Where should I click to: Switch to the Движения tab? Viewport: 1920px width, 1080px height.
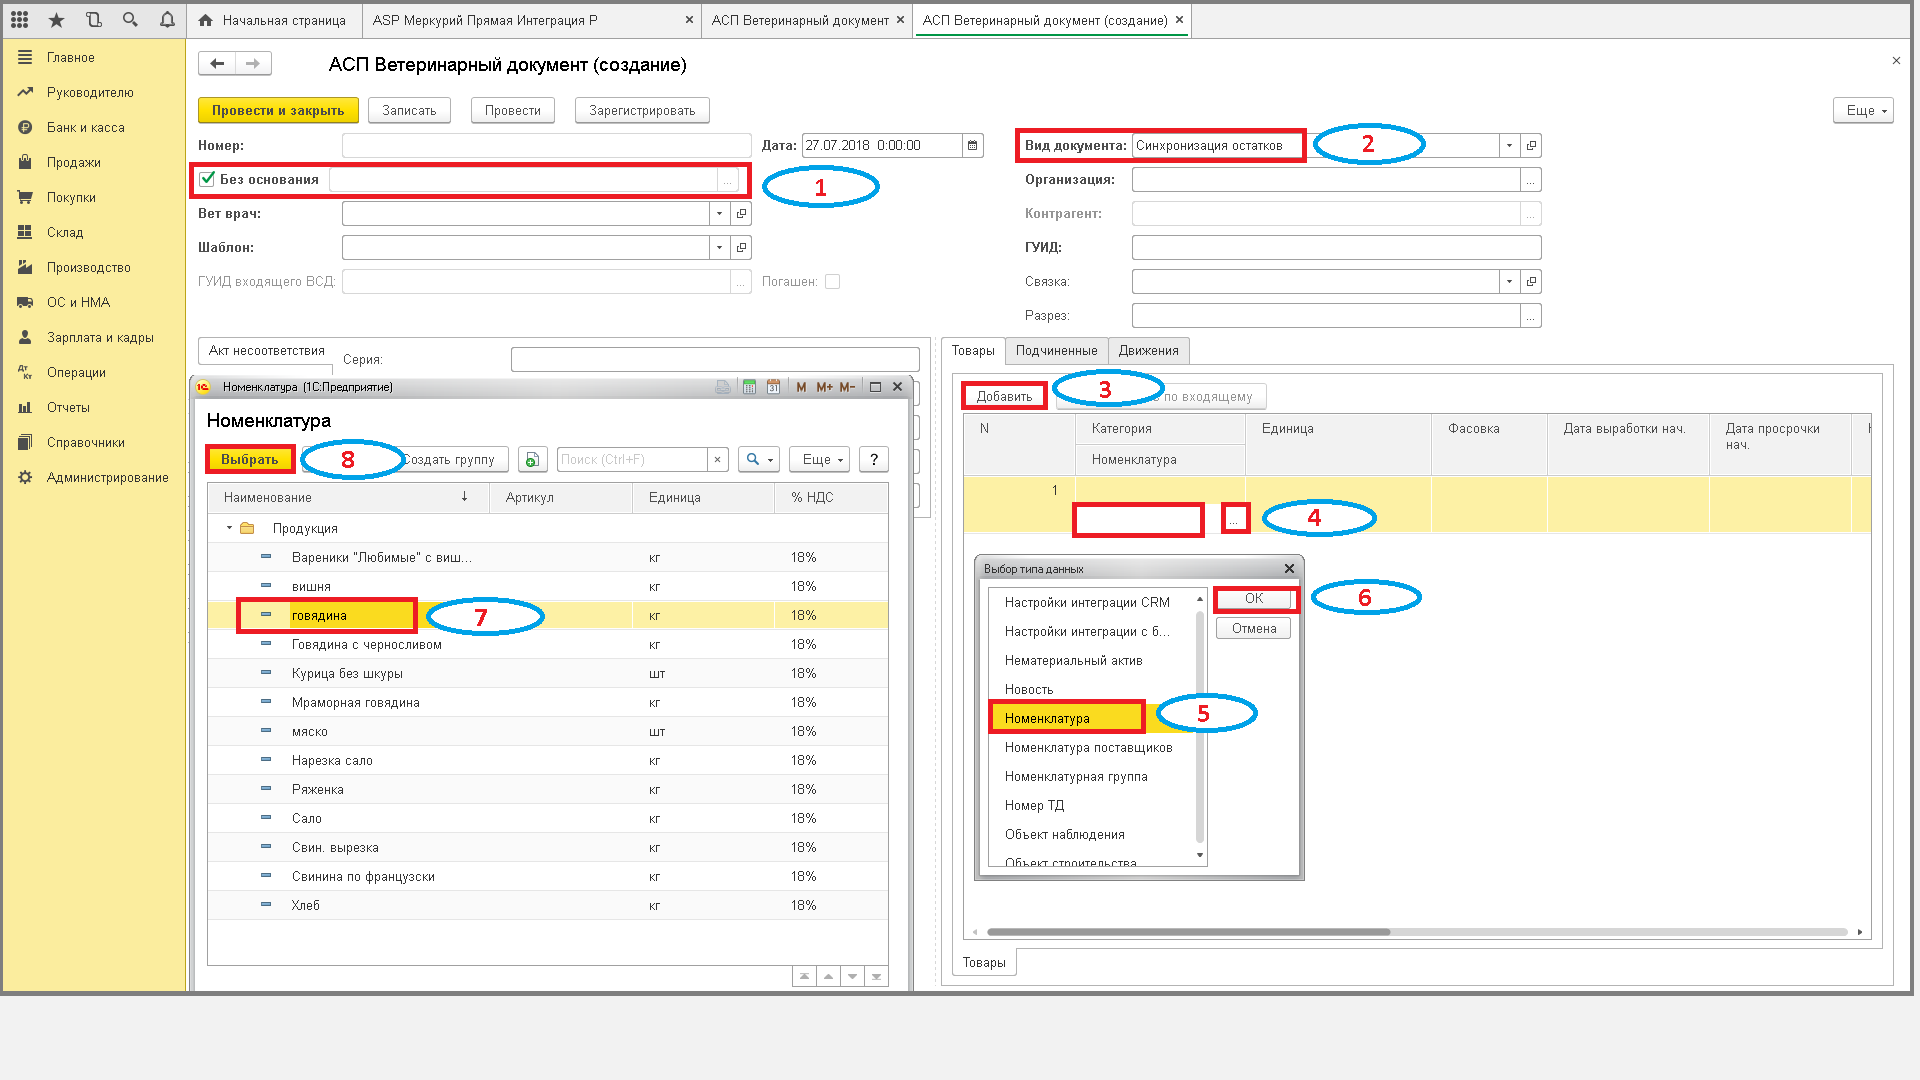point(1148,350)
